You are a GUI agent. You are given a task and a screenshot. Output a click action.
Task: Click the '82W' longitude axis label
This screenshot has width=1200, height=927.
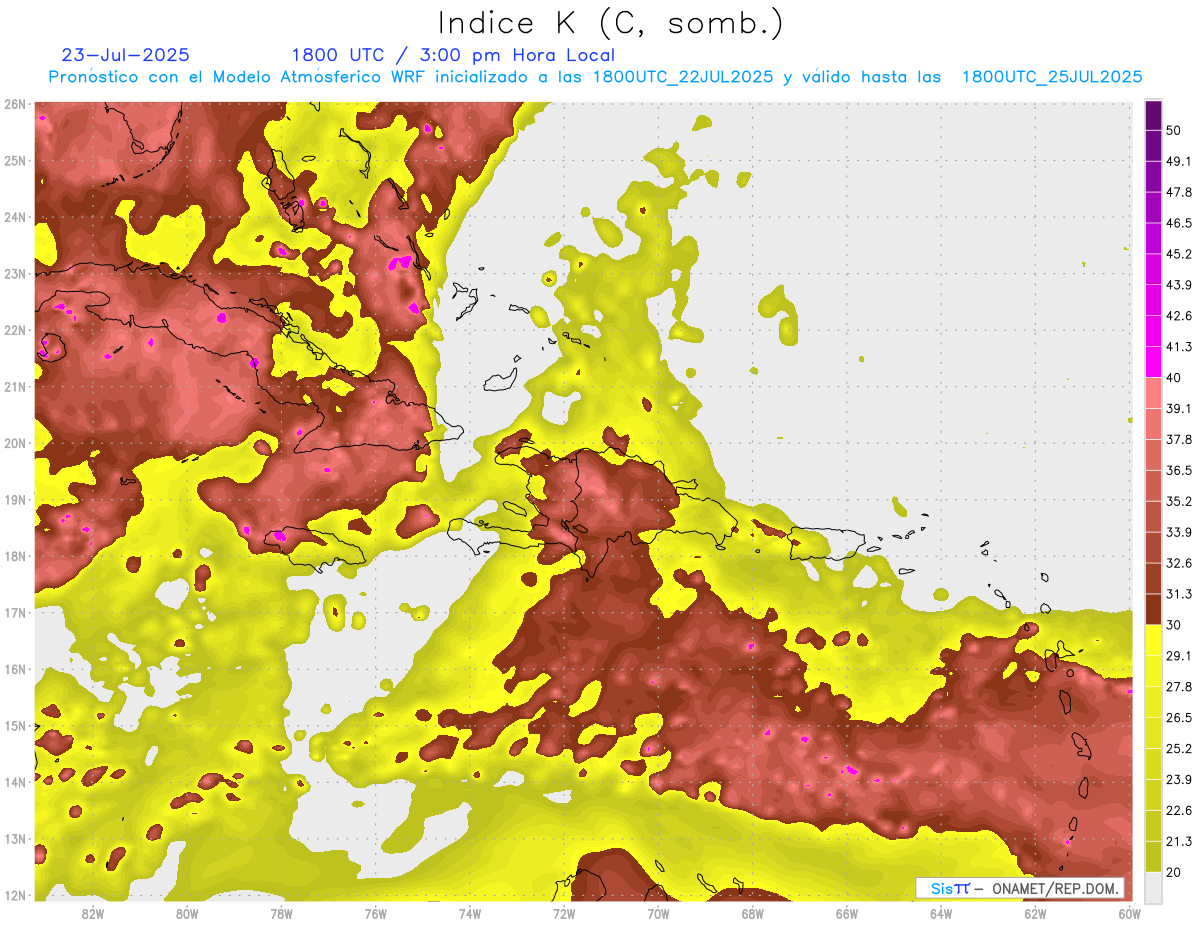(93, 913)
